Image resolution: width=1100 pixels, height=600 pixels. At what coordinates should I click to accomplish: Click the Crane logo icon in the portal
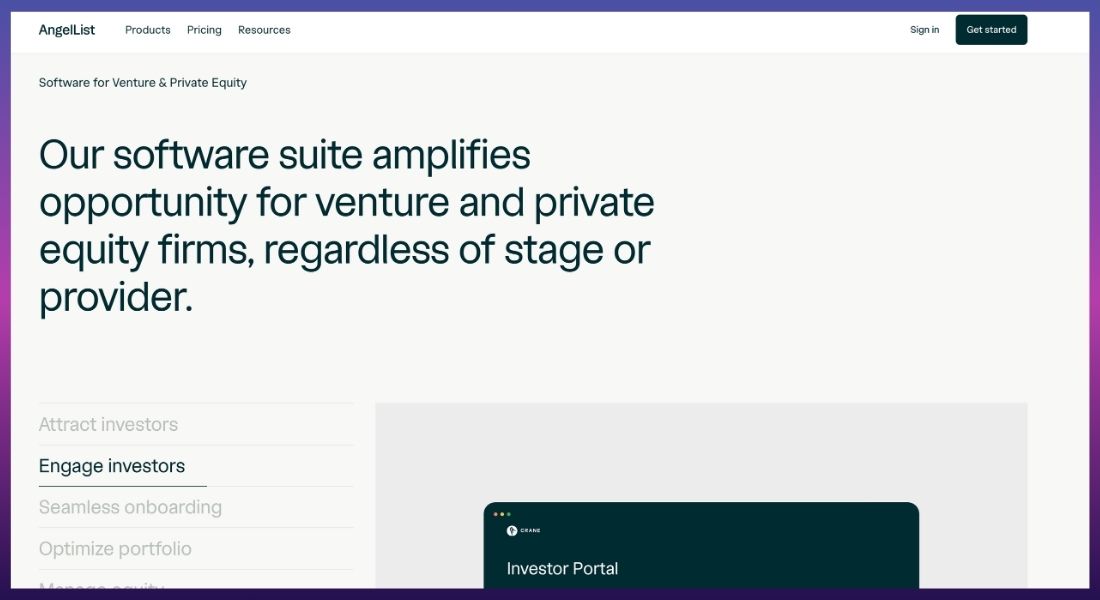[512, 531]
